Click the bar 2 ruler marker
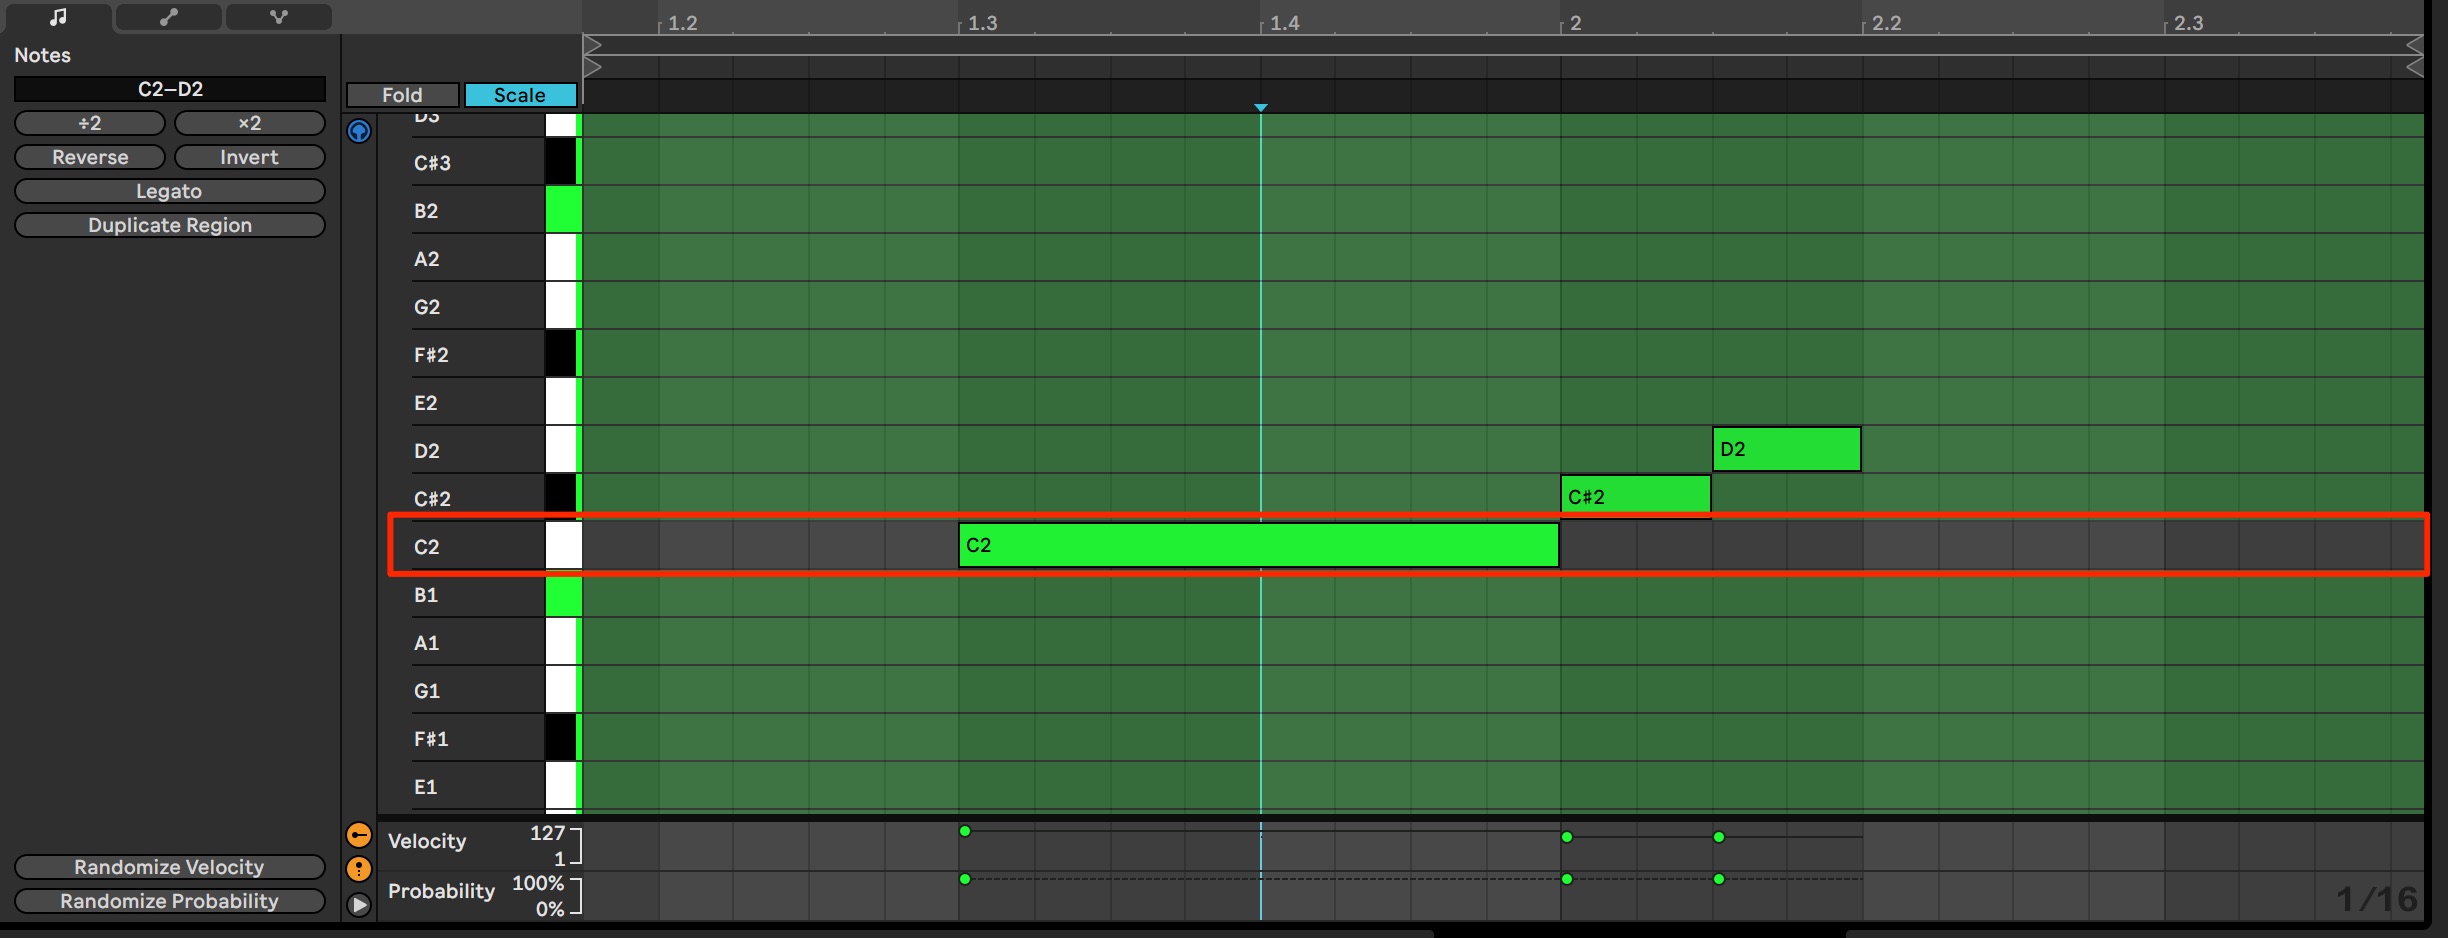Screen dimensions: 2448x938 (1575, 23)
